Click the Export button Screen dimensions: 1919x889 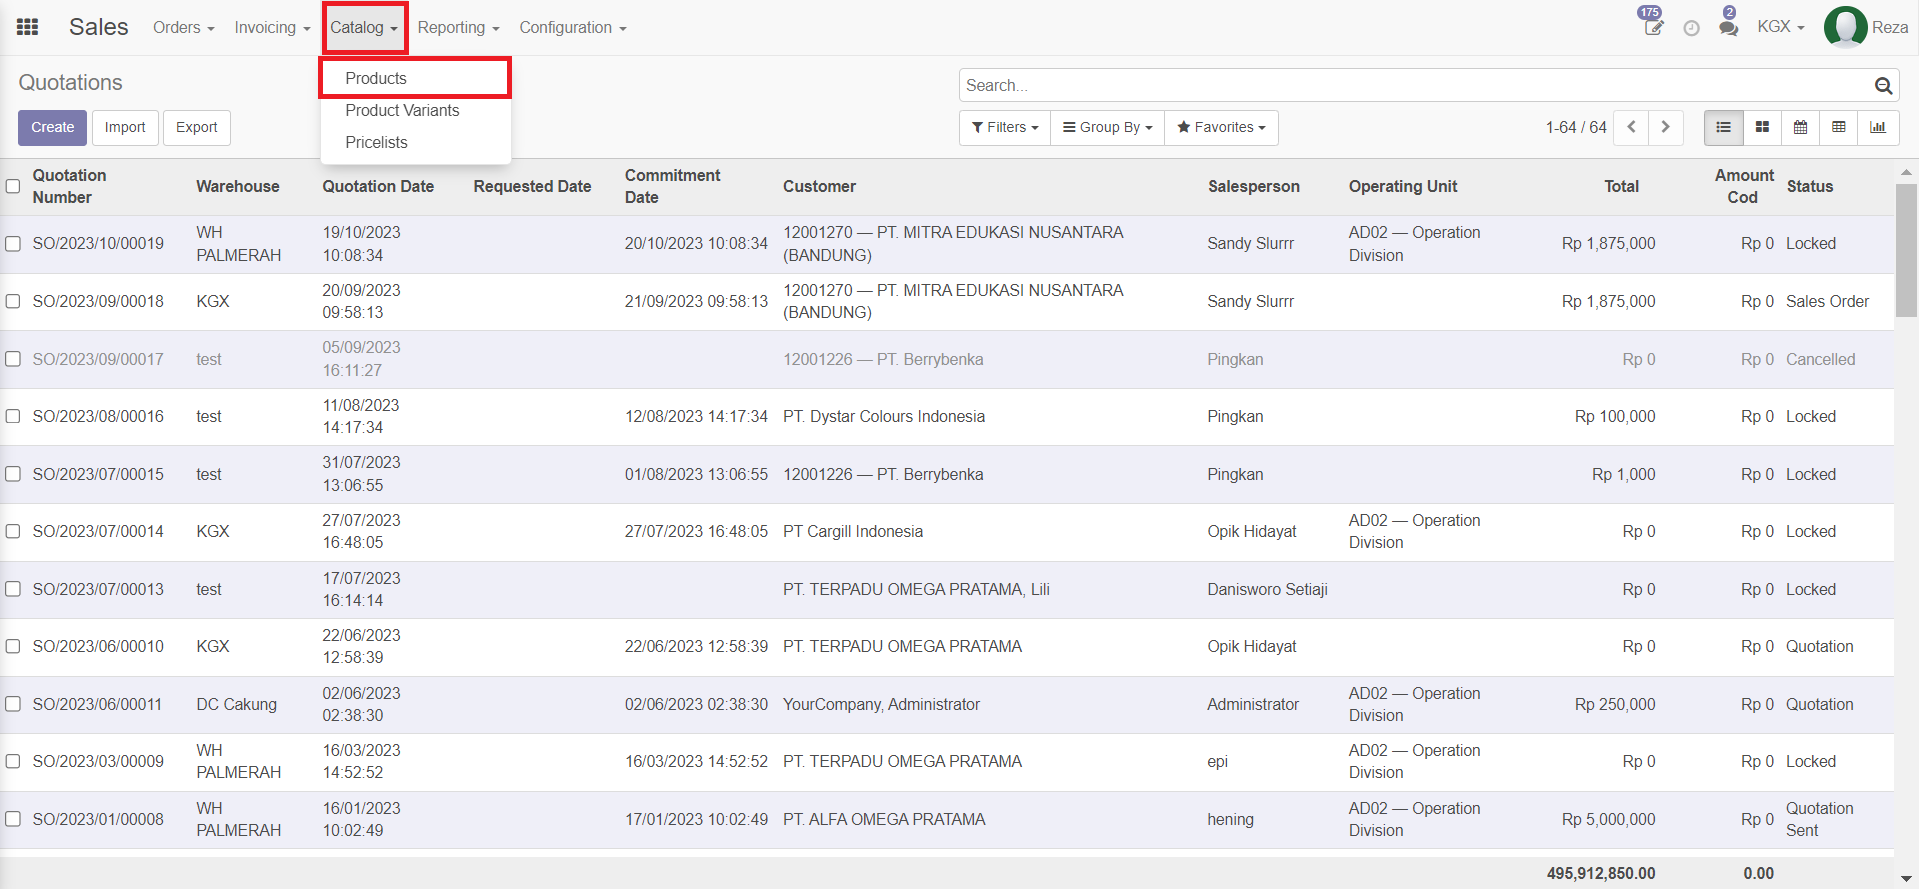point(196,127)
